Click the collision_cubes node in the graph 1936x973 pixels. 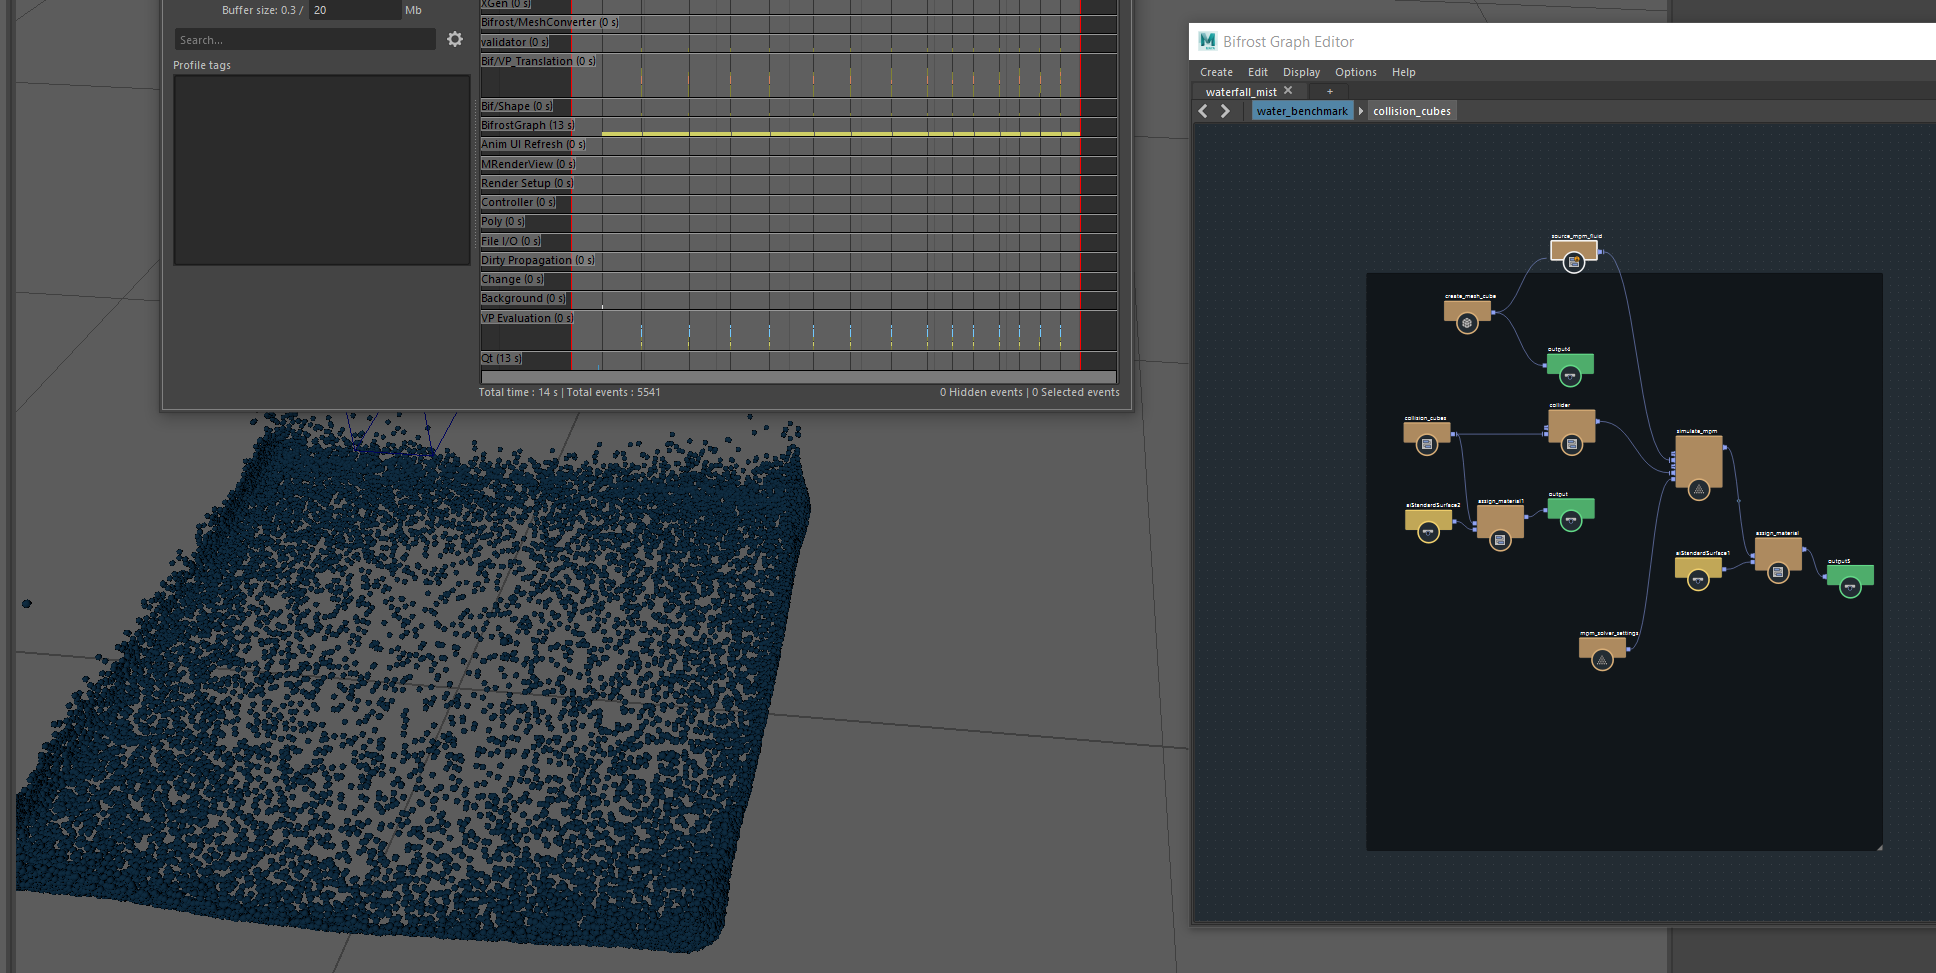pos(1427,434)
